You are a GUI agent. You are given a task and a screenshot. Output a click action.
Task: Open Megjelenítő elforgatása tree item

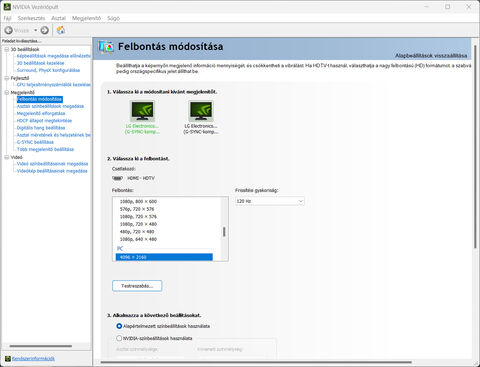click(41, 114)
